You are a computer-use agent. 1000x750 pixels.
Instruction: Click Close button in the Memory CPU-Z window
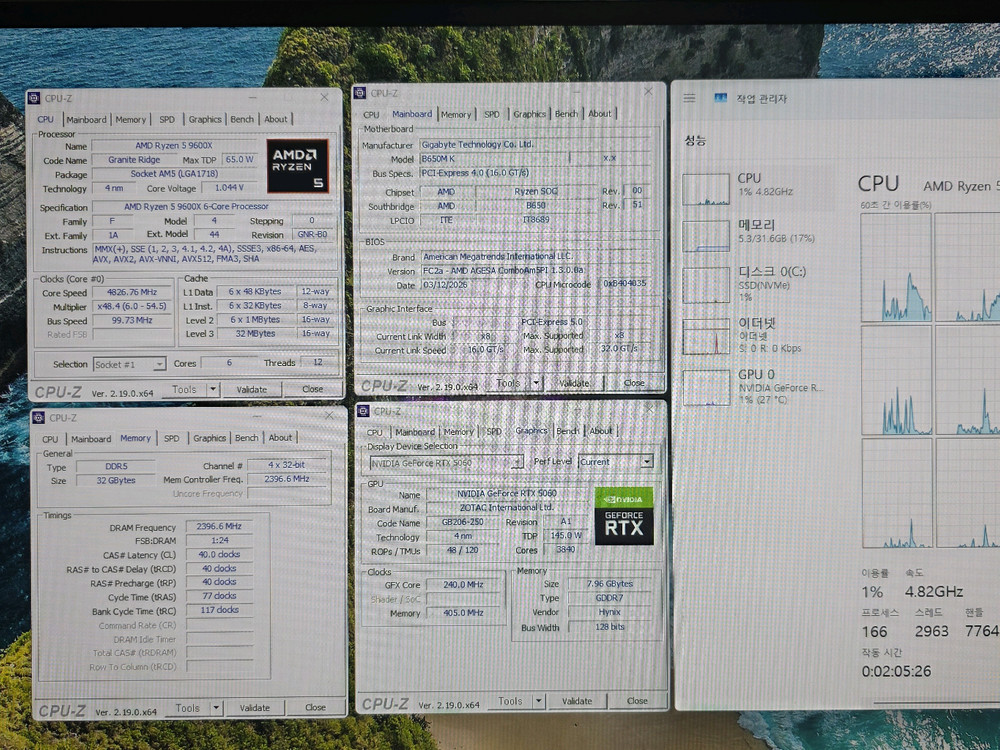tap(315, 707)
